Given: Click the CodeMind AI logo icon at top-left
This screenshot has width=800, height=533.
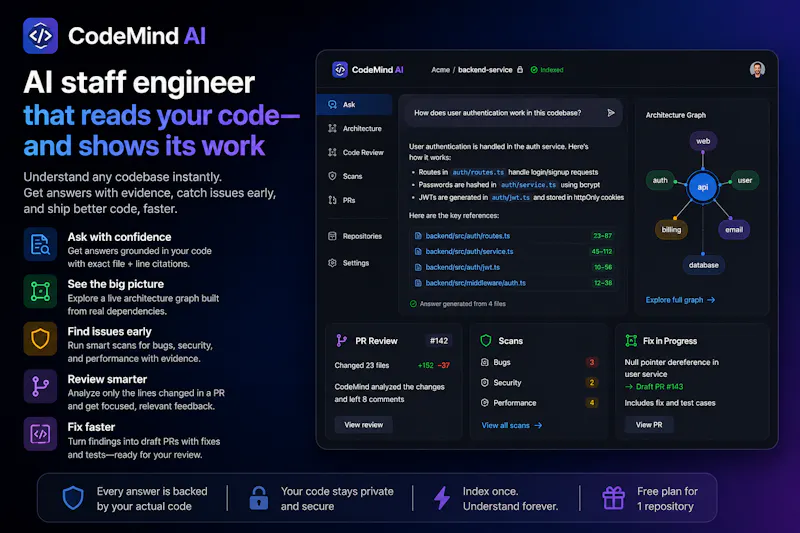Looking at the screenshot, I should click(x=40, y=36).
